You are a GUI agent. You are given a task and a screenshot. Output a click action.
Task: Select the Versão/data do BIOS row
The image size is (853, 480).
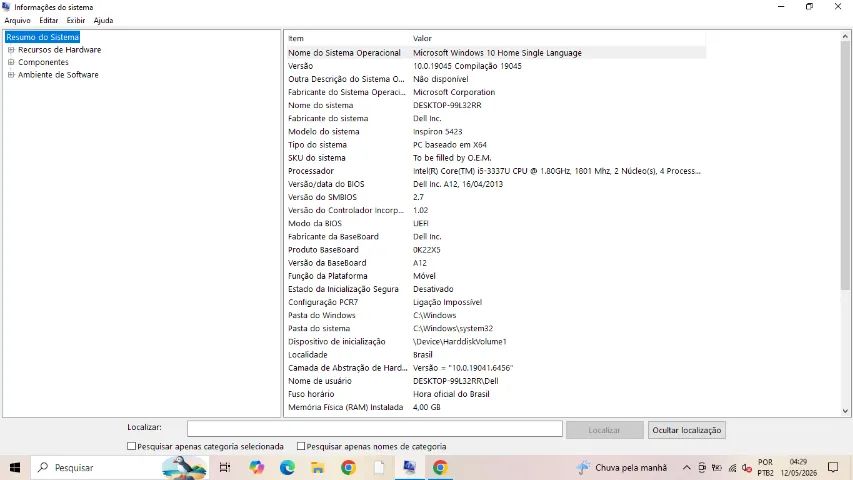click(495, 184)
